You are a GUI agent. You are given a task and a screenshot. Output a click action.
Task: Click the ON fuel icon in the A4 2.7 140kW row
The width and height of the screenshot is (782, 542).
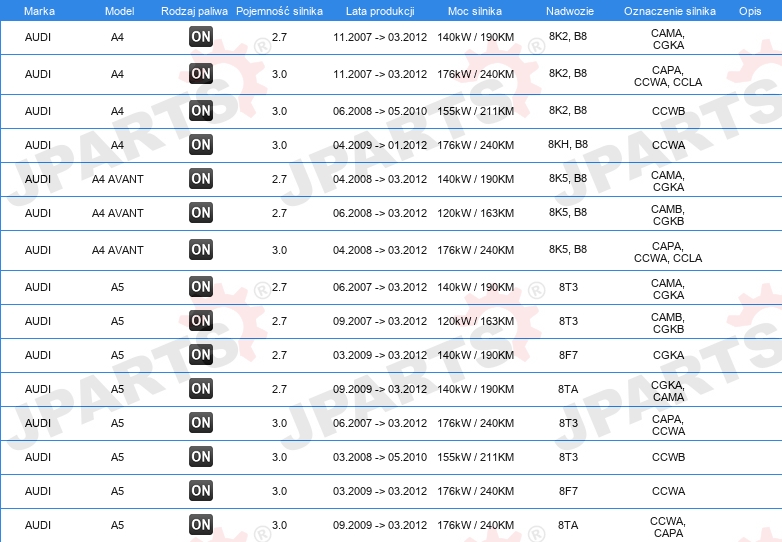(201, 37)
